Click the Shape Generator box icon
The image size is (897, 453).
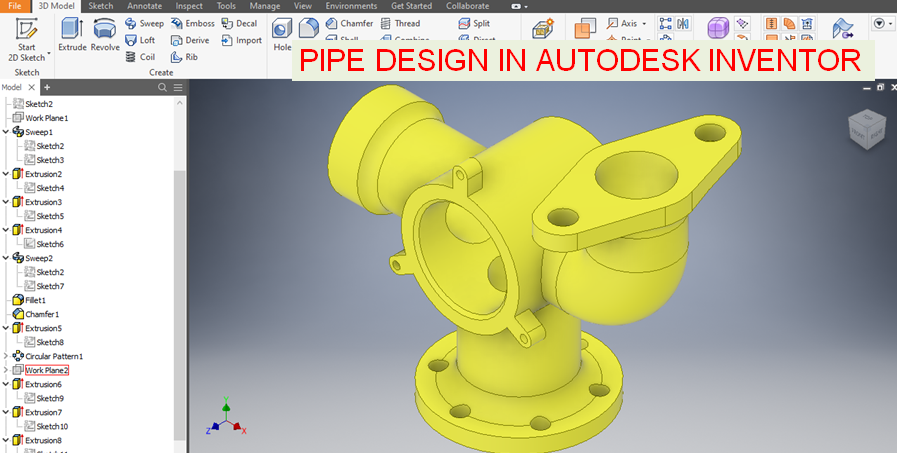pos(543,28)
